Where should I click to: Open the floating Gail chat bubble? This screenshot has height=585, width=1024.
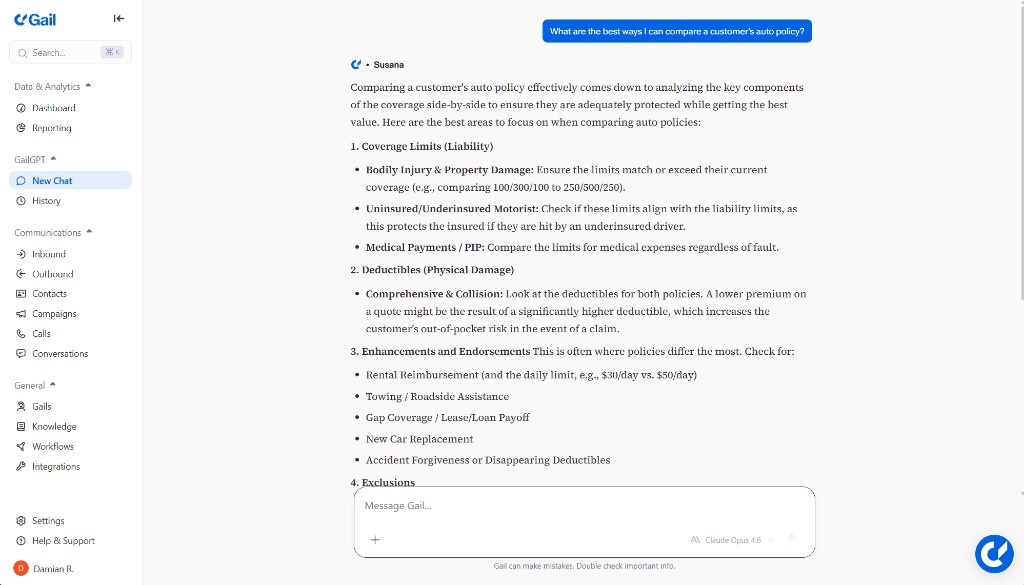click(x=994, y=554)
